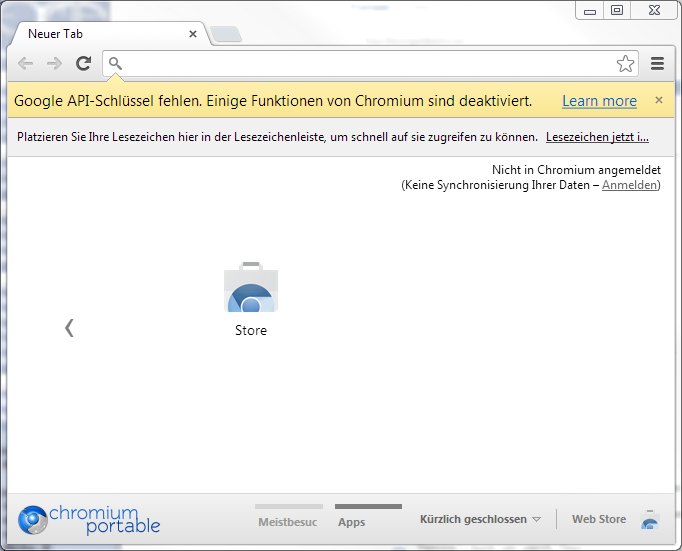Screen dimensions: 682x551
Task: Click the chromium portable logo
Action: [x=89, y=520]
